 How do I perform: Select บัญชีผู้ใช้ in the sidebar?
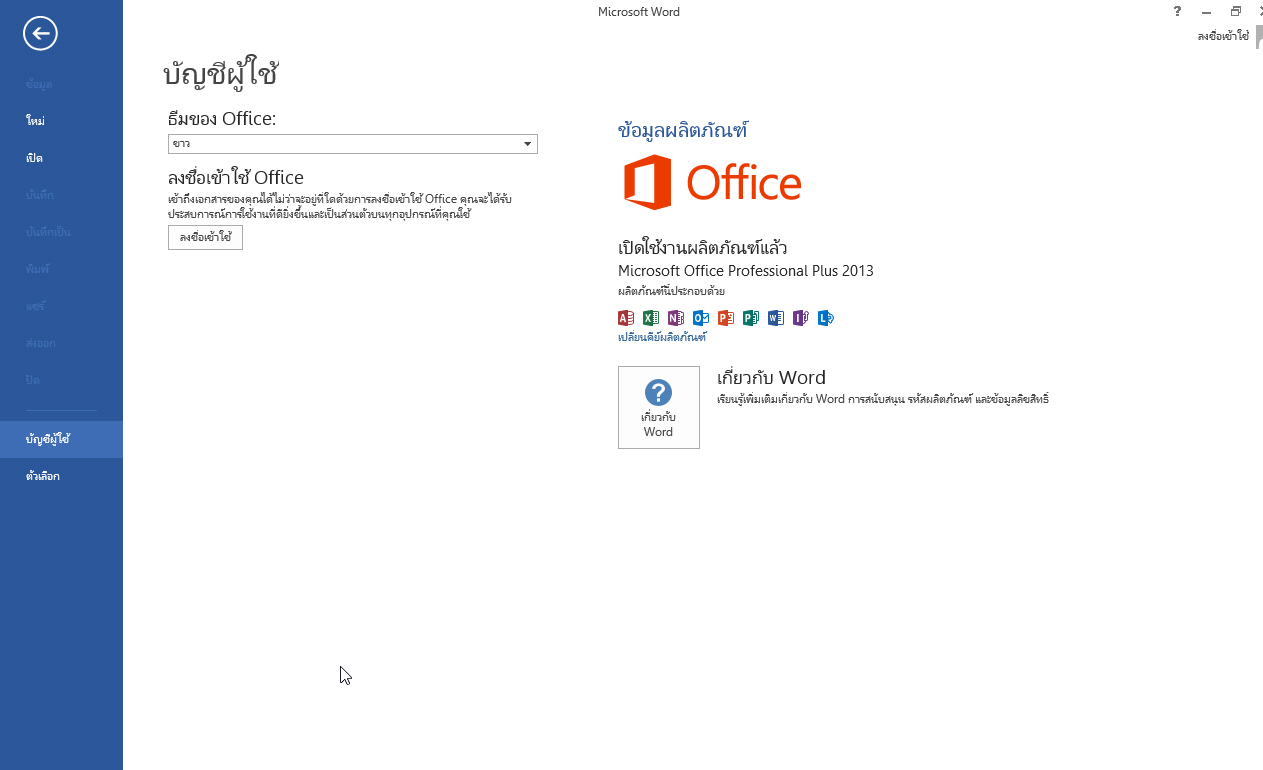(61, 439)
